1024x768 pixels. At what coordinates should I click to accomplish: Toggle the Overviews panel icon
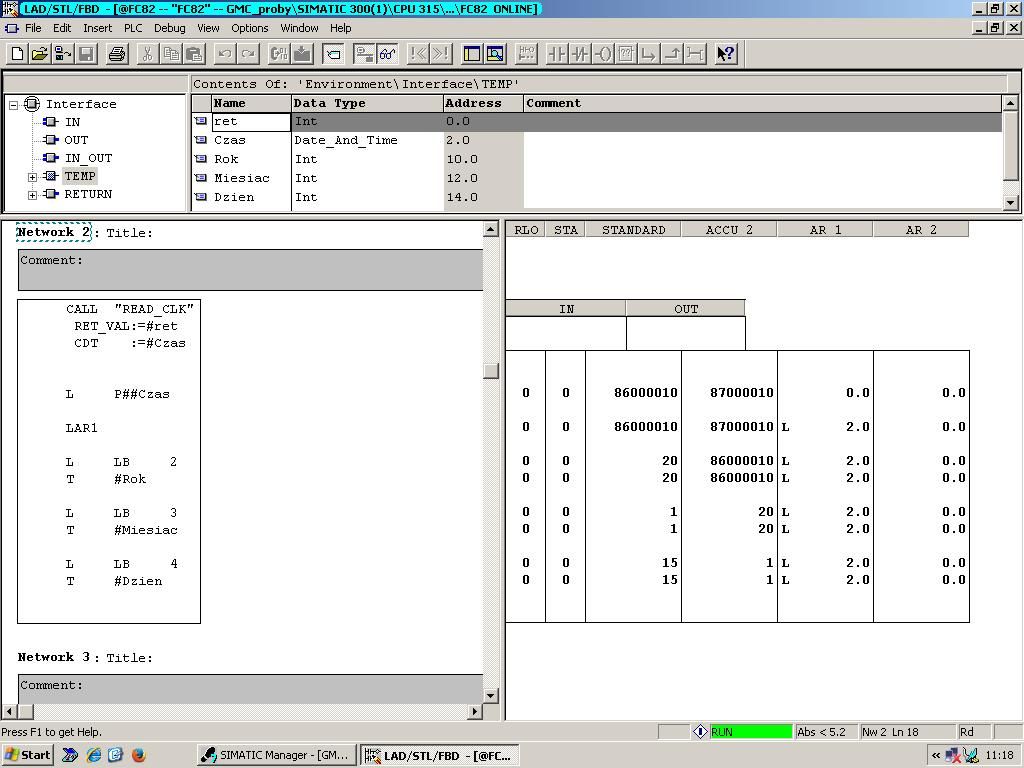tap(472, 54)
